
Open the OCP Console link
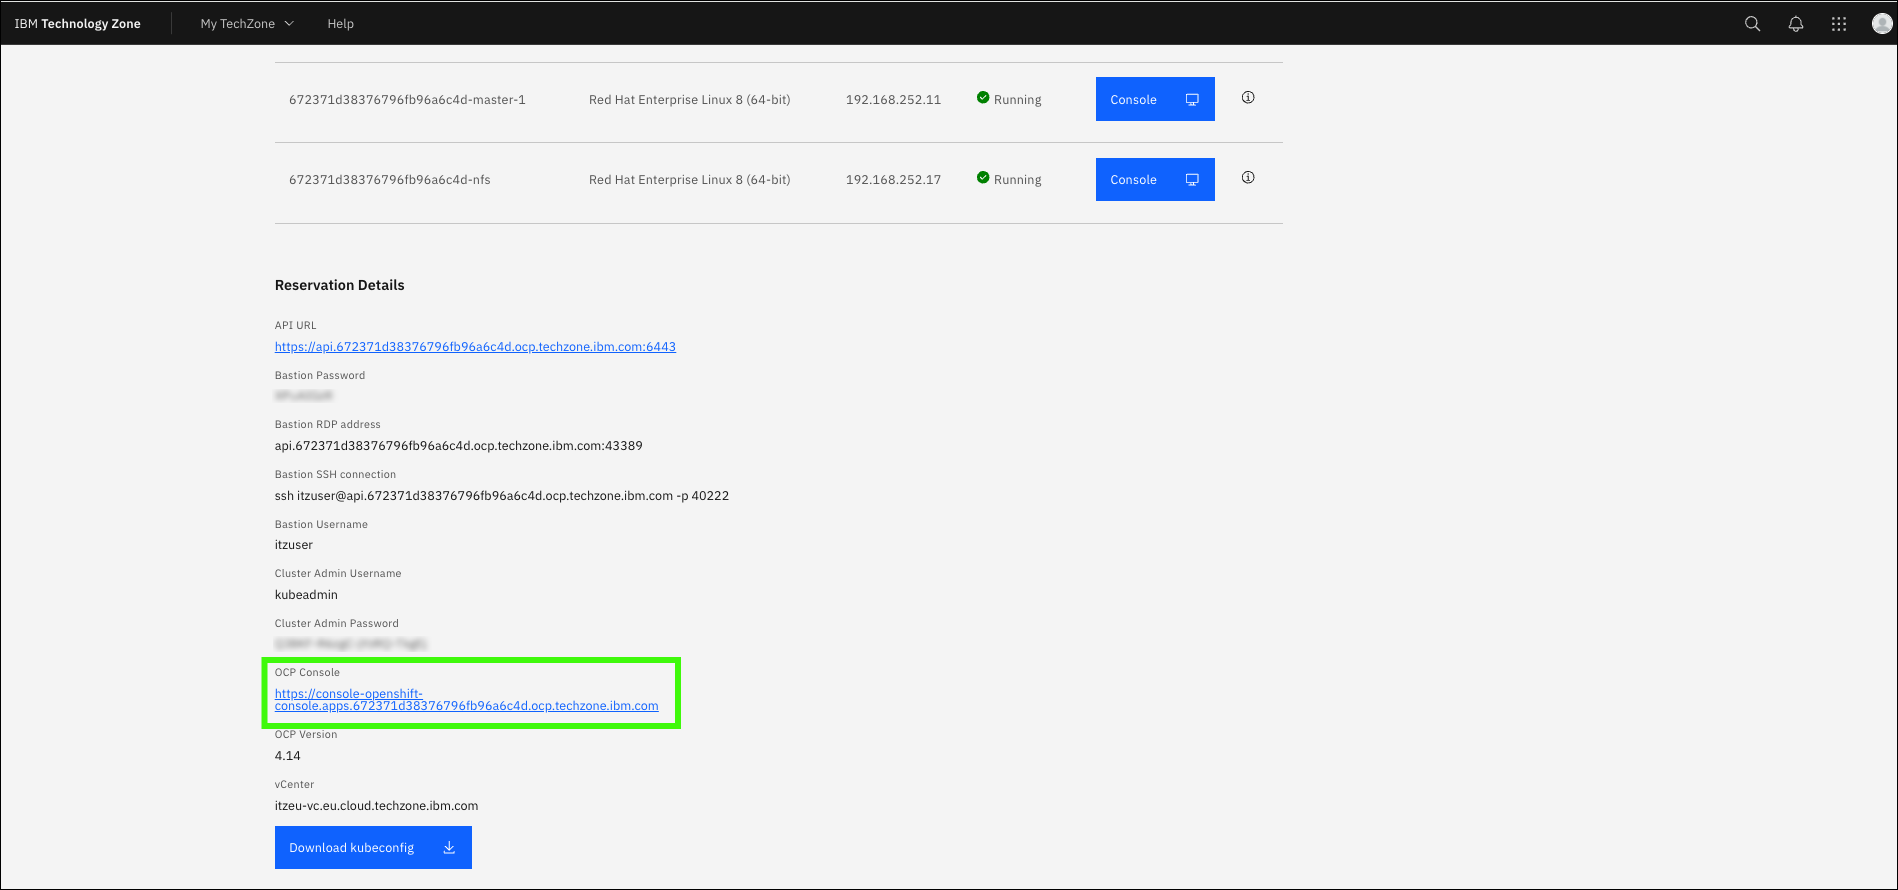click(x=466, y=700)
